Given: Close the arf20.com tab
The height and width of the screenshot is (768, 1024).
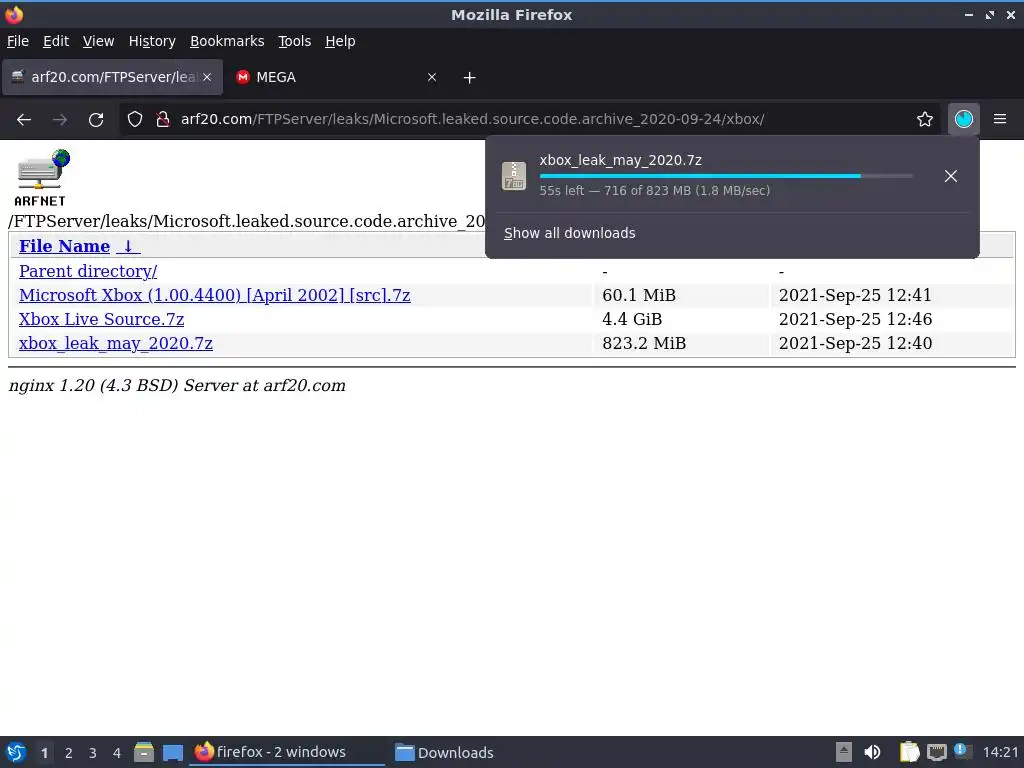Looking at the screenshot, I should tap(207, 77).
